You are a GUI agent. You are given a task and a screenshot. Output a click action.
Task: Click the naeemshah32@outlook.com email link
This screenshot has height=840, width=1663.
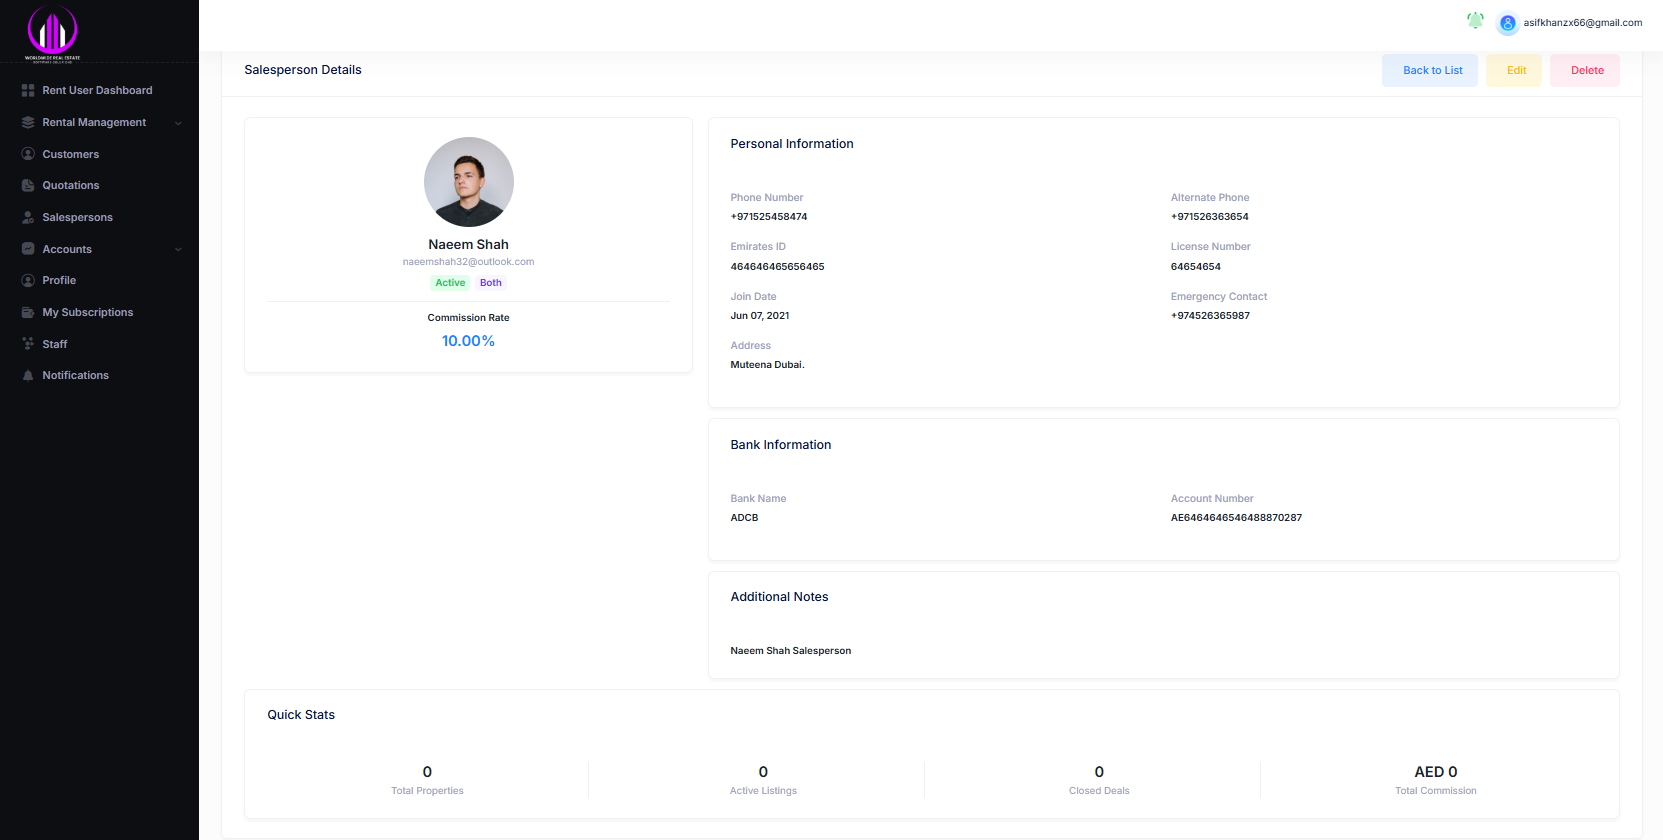pos(468,262)
